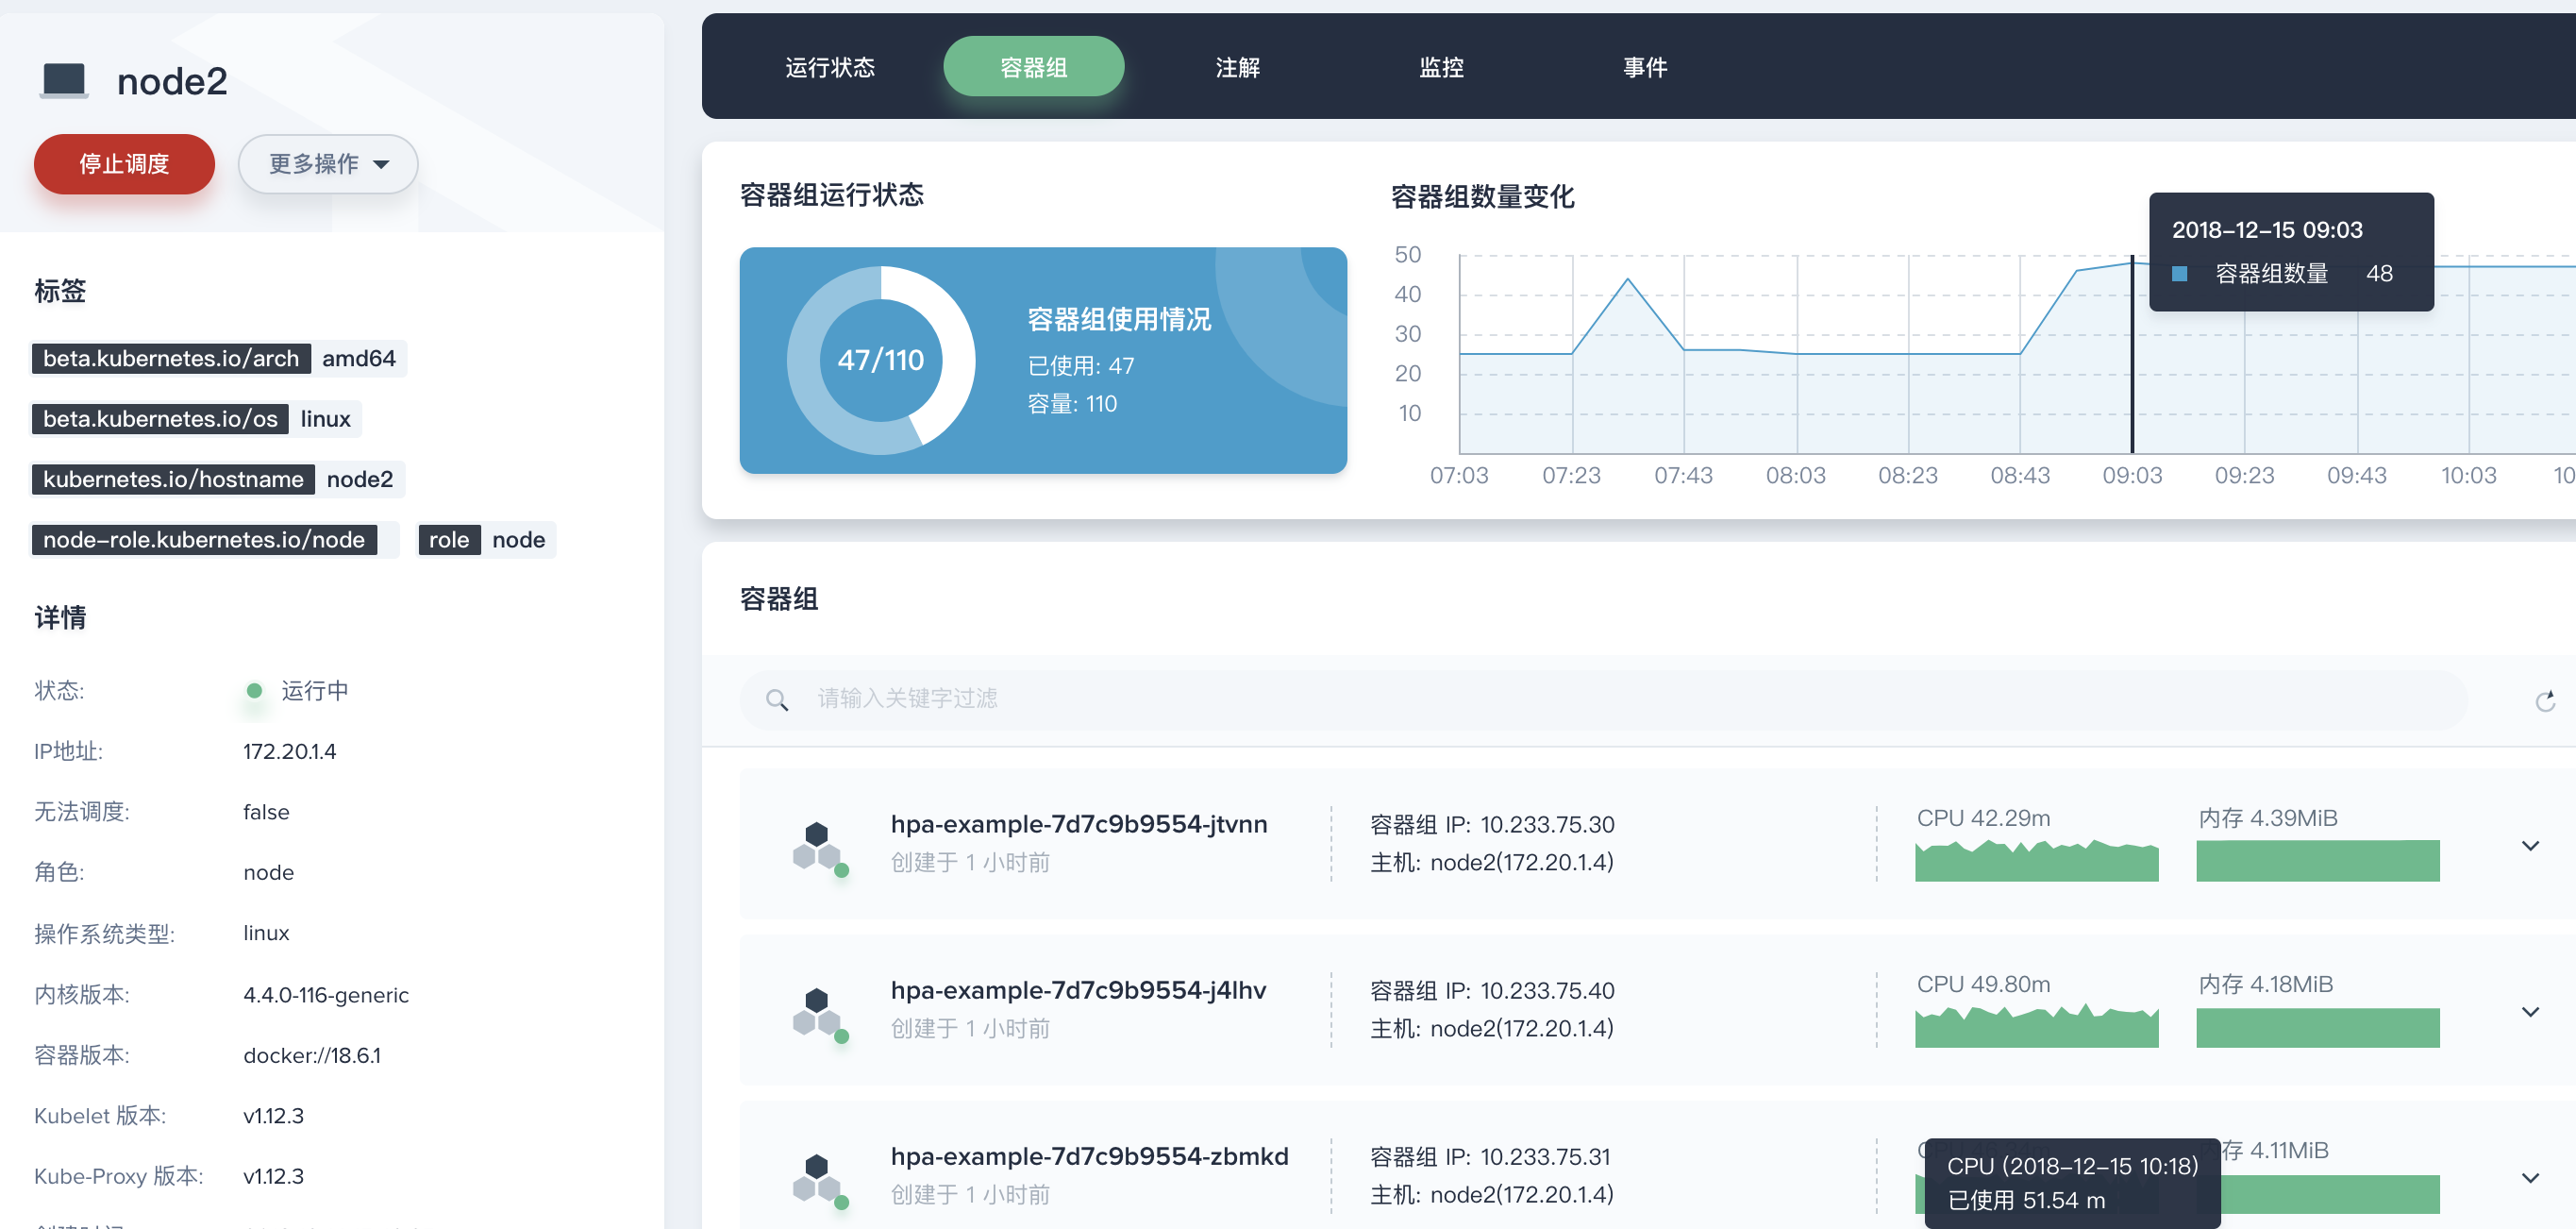Image resolution: width=2576 pixels, height=1229 pixels.
Task: Click the CPU 49.80m sparkline chart
Action: click(2036, 1027)
